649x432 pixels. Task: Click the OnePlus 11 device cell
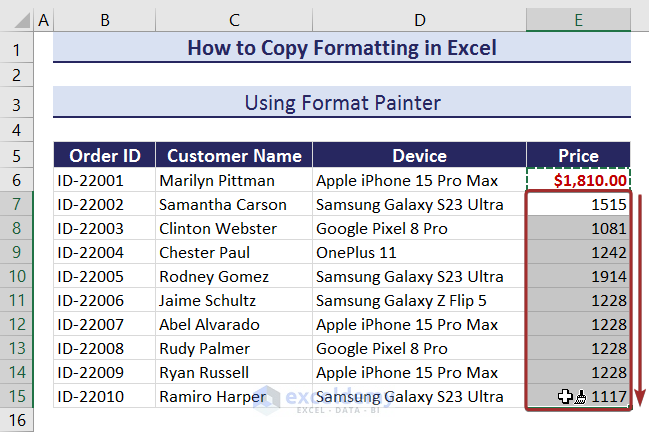(419, 253)
